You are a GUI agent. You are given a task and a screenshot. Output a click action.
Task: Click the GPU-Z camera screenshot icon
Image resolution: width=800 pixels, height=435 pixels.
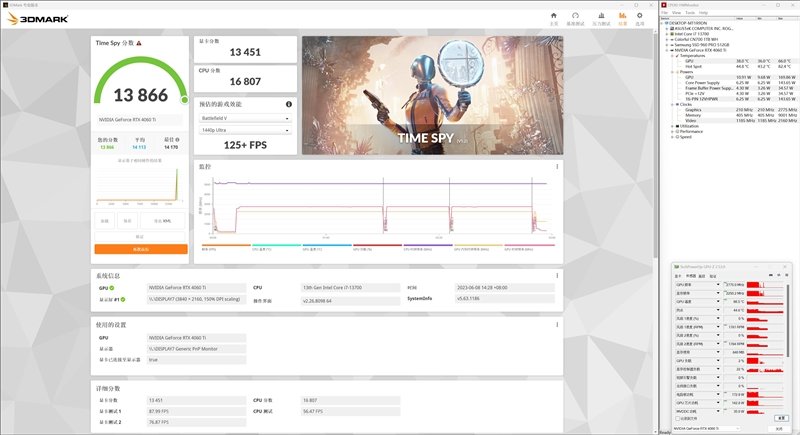[771, 275]
